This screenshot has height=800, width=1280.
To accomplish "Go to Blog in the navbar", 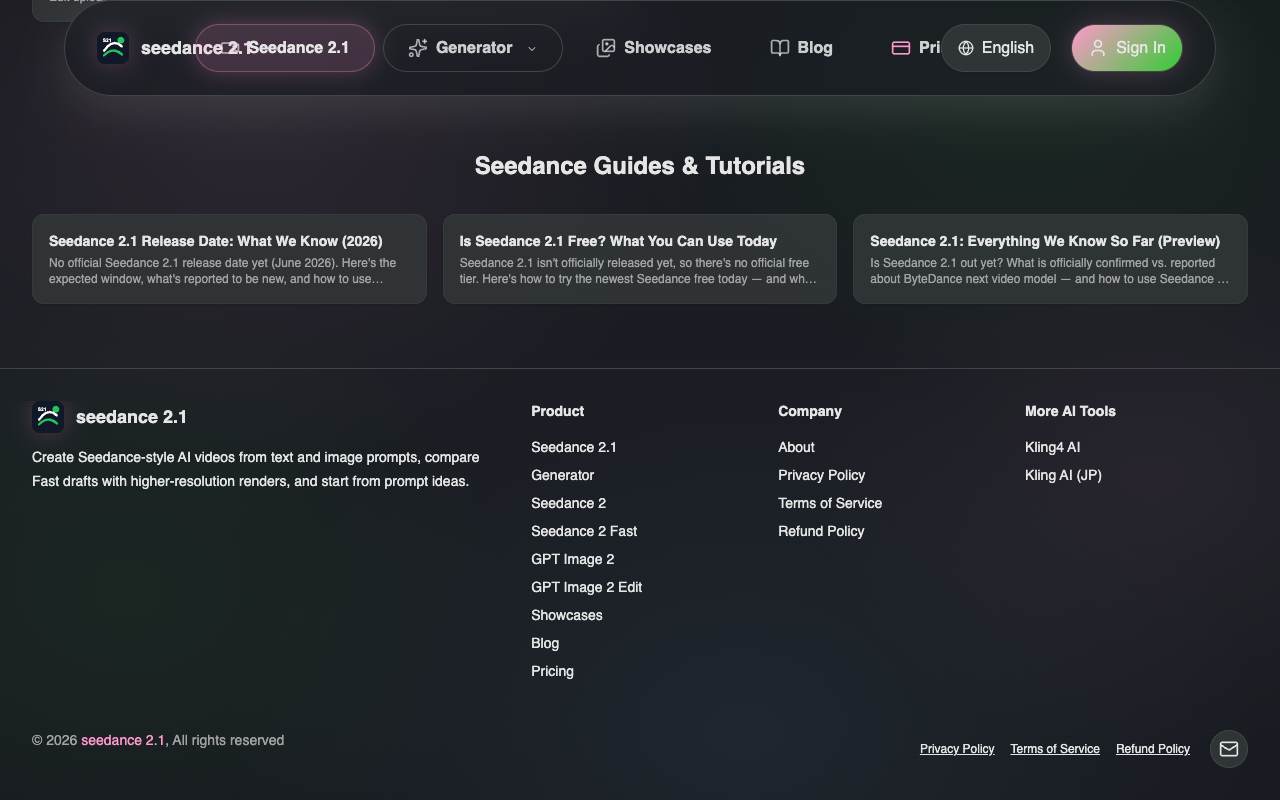I will [801, 48].
